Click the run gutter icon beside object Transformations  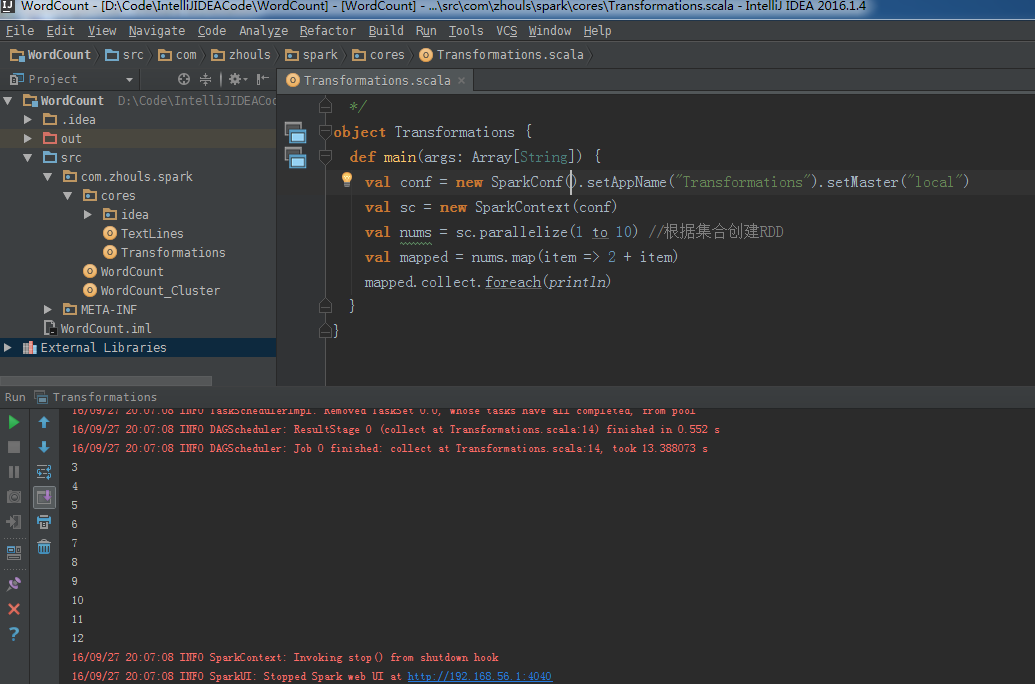(x=295, y=133)
